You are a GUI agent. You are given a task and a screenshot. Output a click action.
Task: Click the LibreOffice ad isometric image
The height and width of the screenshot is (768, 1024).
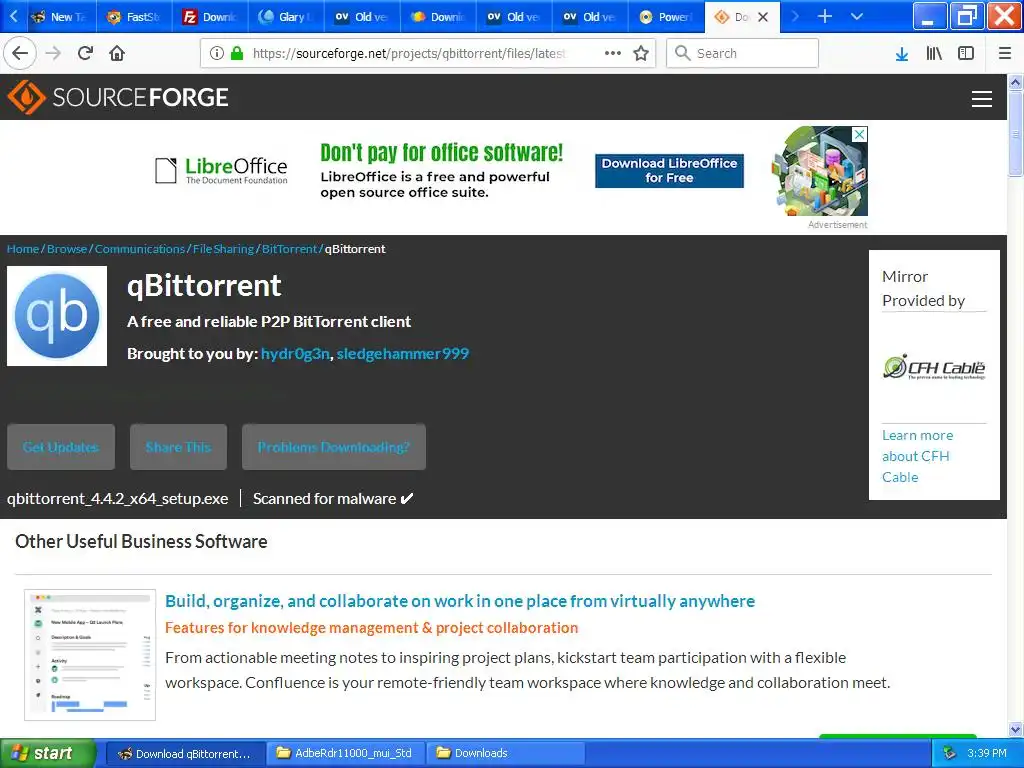click(x=820, y=171)
